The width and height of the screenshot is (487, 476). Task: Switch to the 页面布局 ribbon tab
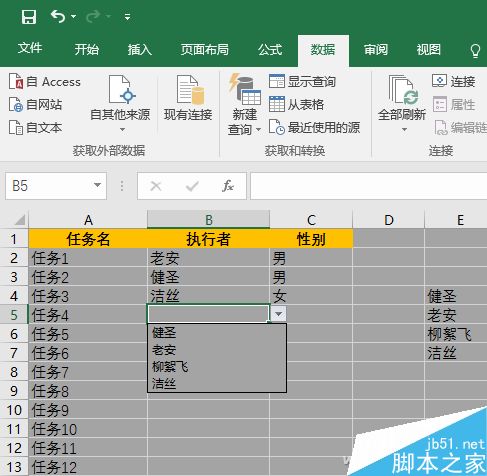205,49
